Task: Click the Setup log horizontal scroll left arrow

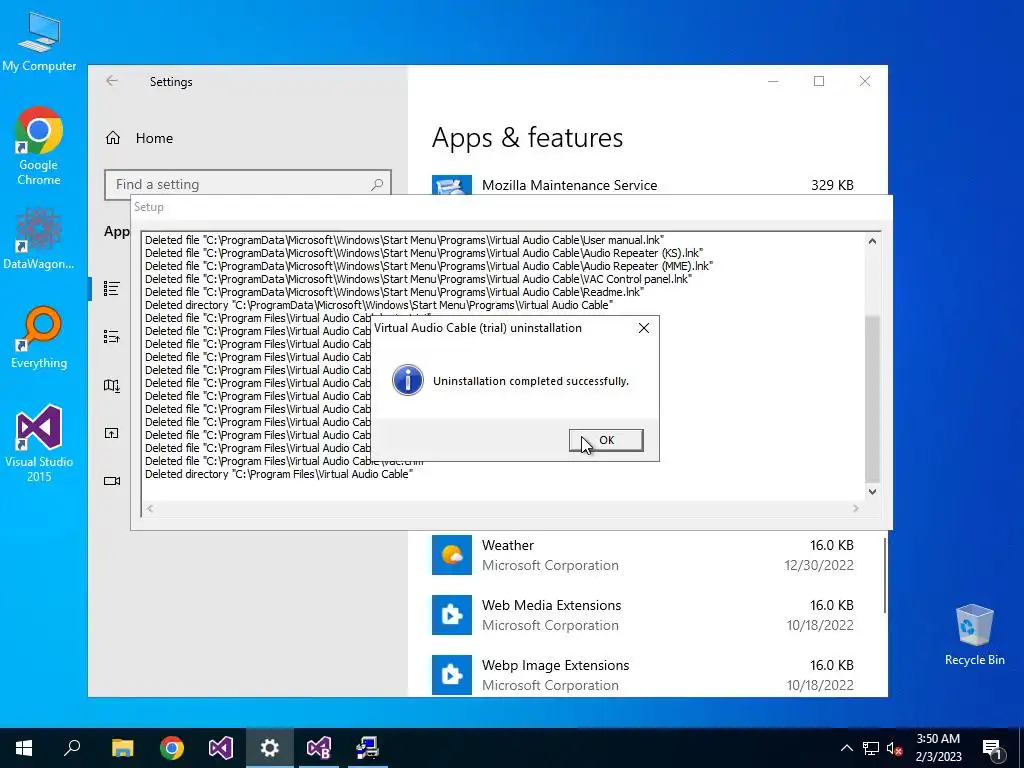Action: (x=150, y=508)
